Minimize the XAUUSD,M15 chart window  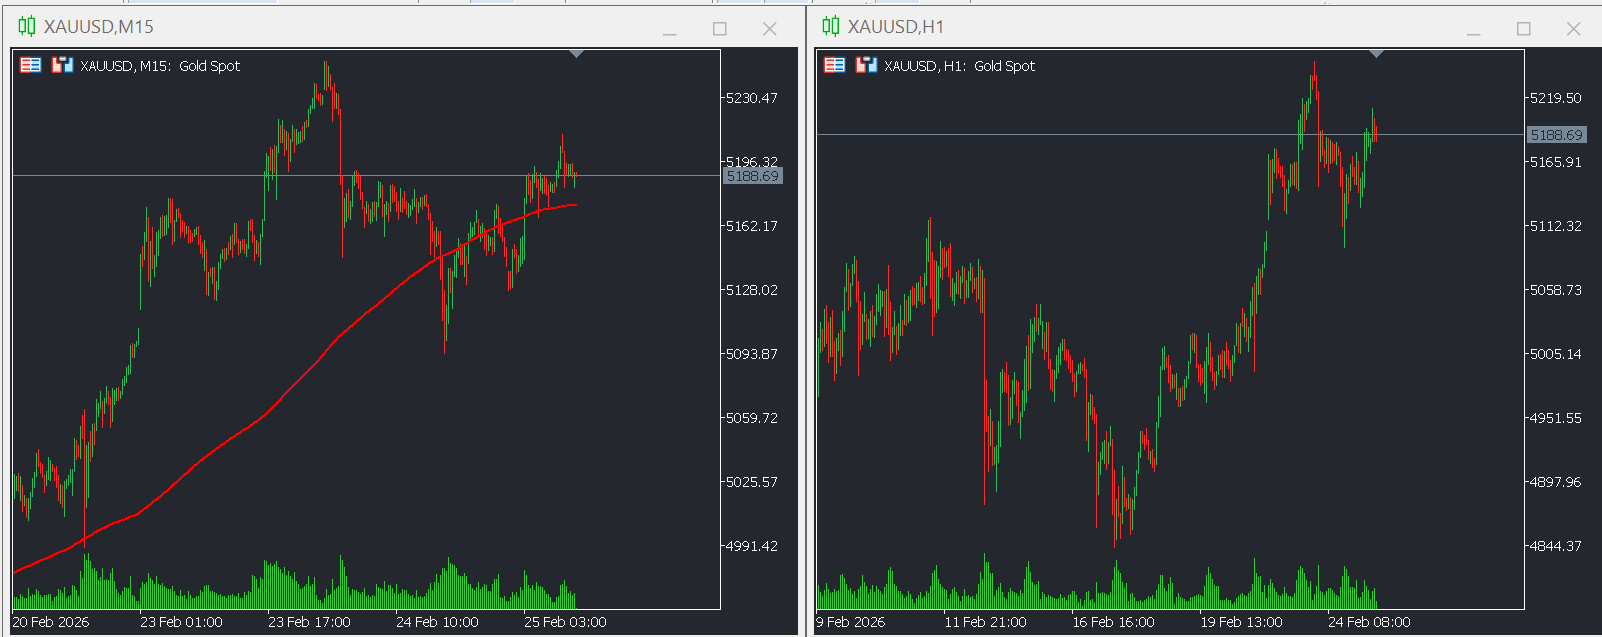point(670,29)
